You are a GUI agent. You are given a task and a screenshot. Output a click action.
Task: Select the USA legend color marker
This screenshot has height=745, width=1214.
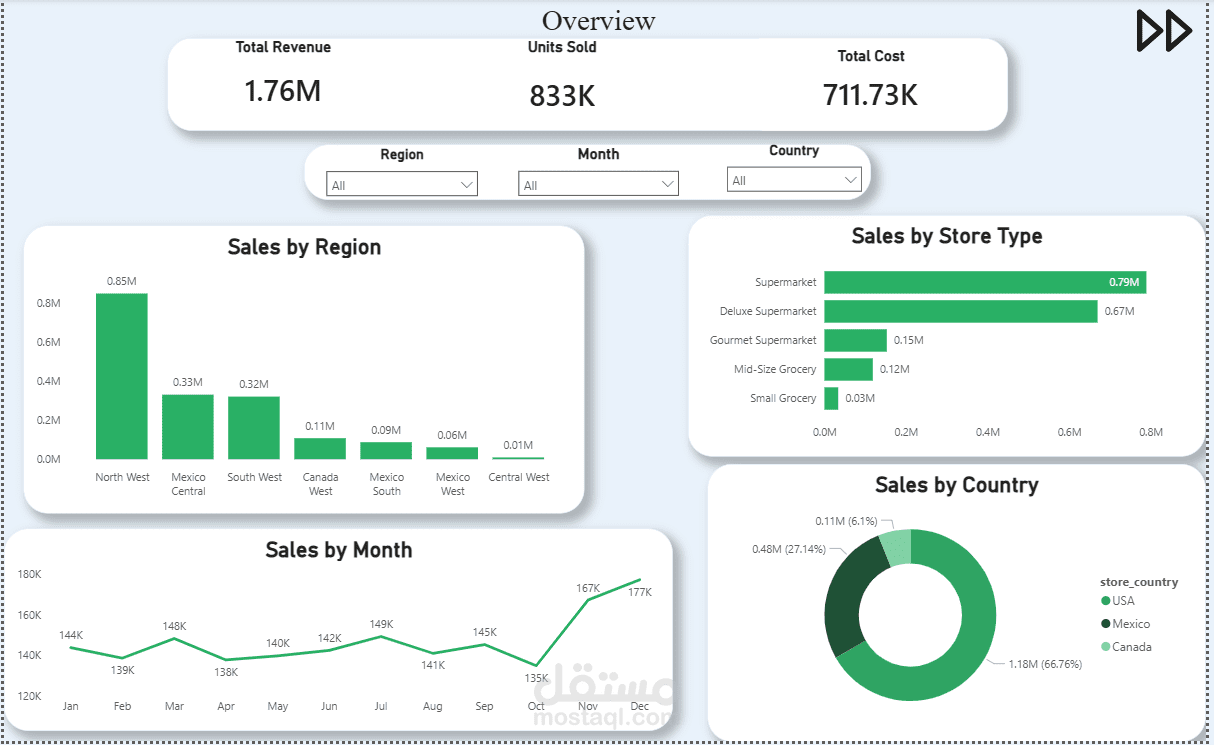pos(1105,601)
